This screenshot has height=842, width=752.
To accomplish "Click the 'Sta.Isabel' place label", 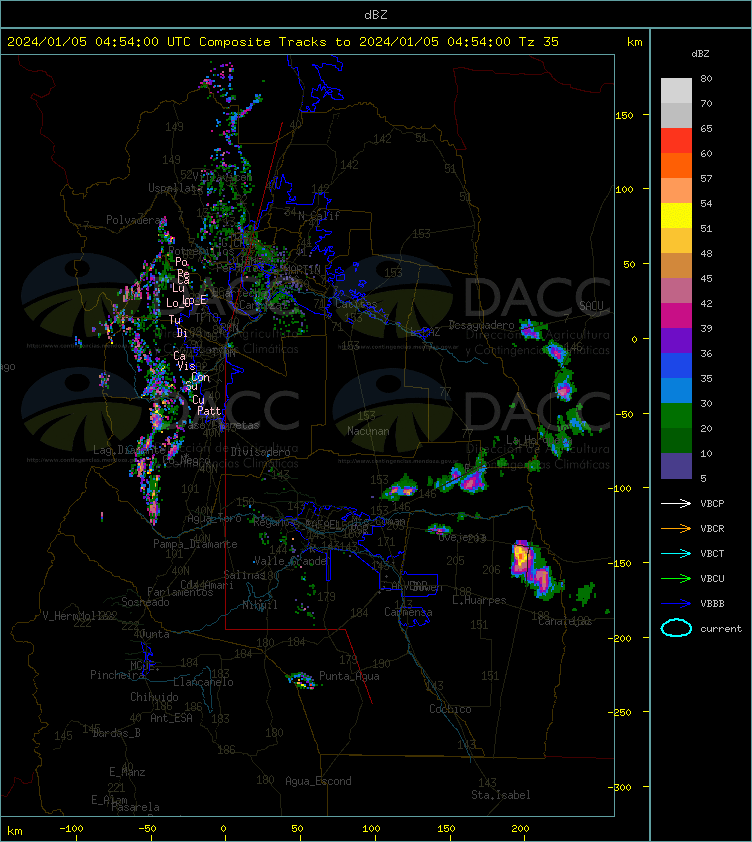I will point(501,795).
